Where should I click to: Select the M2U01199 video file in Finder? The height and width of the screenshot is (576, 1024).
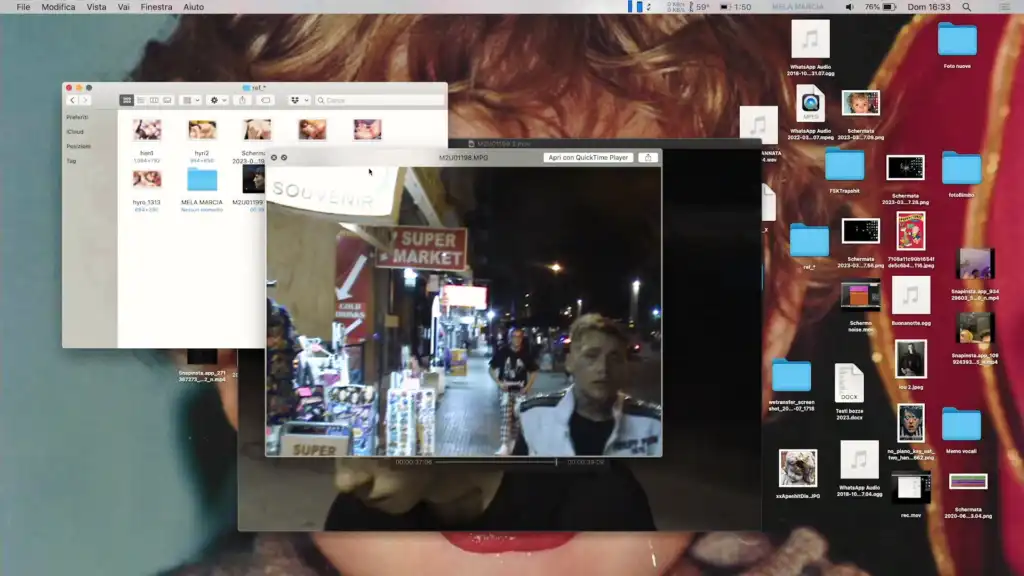[x=253, y=179]
